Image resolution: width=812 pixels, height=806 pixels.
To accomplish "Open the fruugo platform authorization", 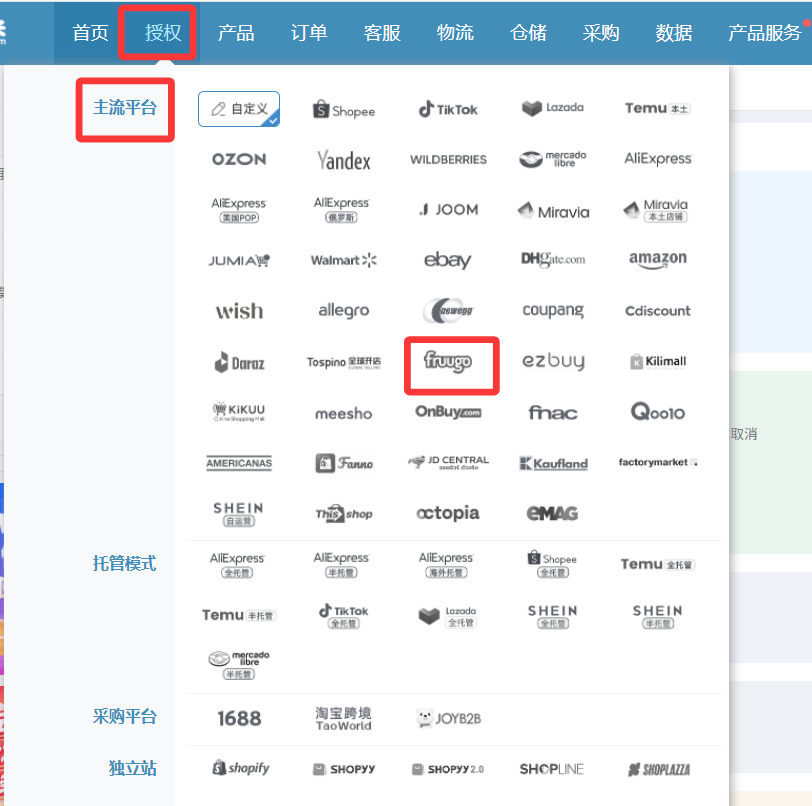I will [x=448, y=361].
